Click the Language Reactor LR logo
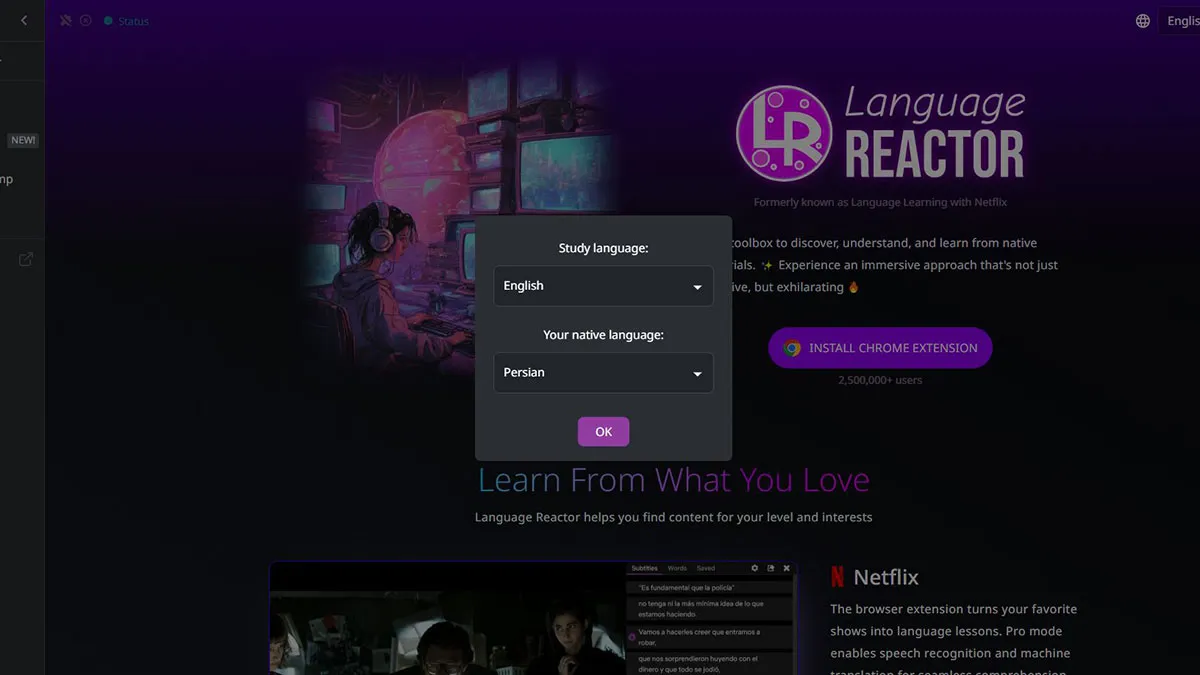Screen dimensions: 1200x675 [783, 133]
